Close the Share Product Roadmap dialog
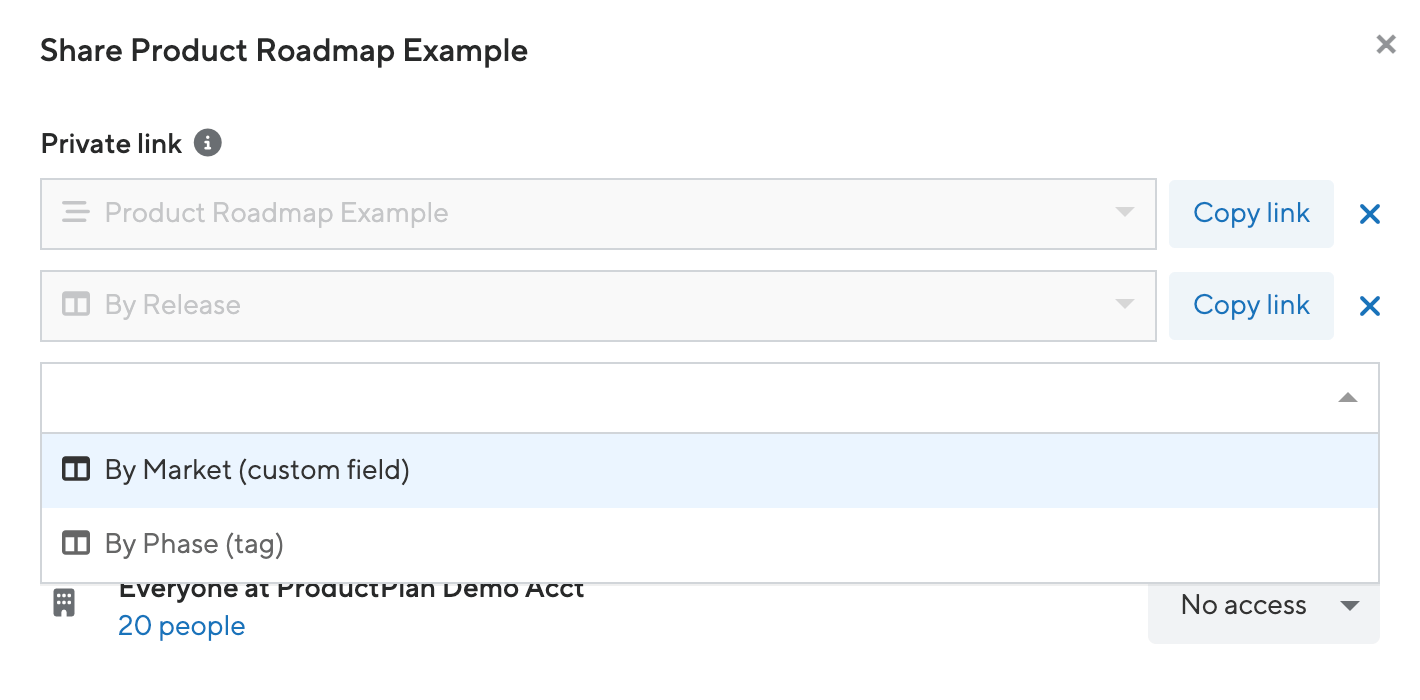Image resolution: width=1420 pixels, height=700 pixels. pyautogui.click(x=1385, y=44)
